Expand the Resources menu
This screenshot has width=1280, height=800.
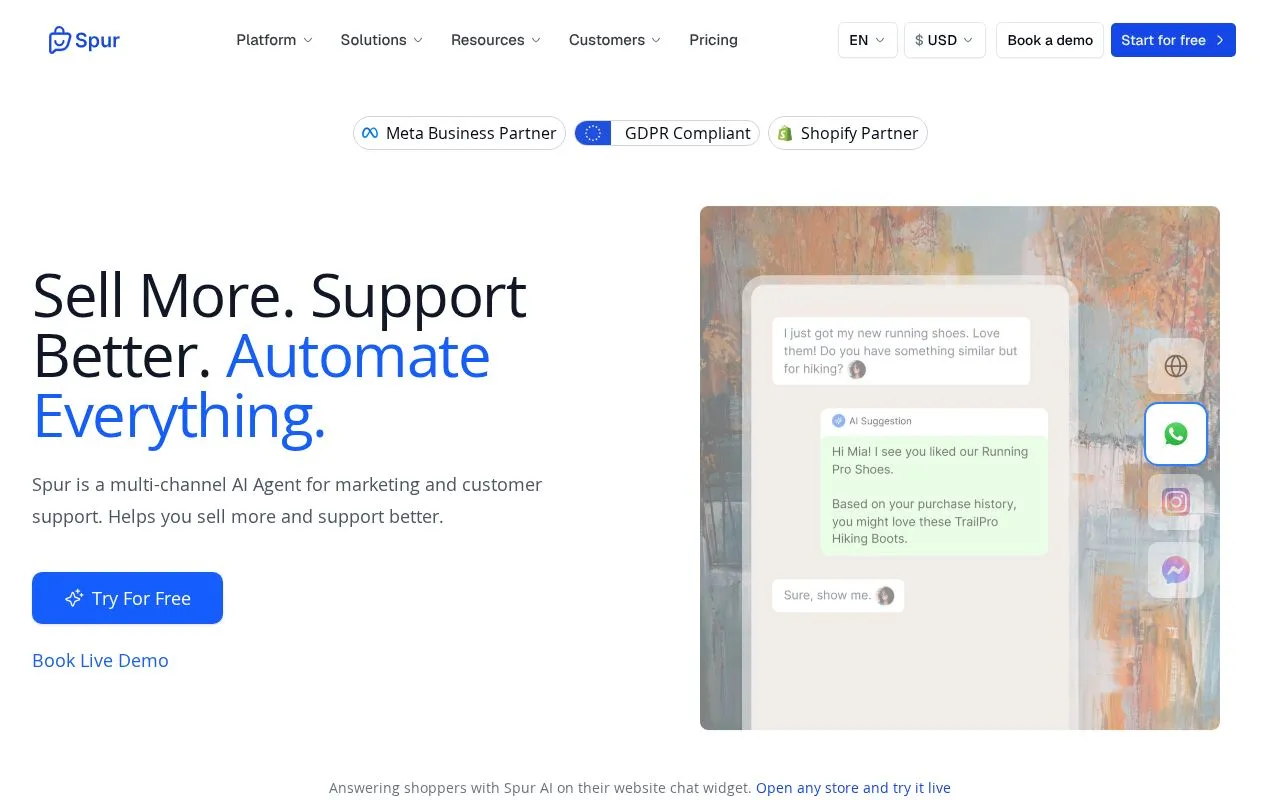496,40
